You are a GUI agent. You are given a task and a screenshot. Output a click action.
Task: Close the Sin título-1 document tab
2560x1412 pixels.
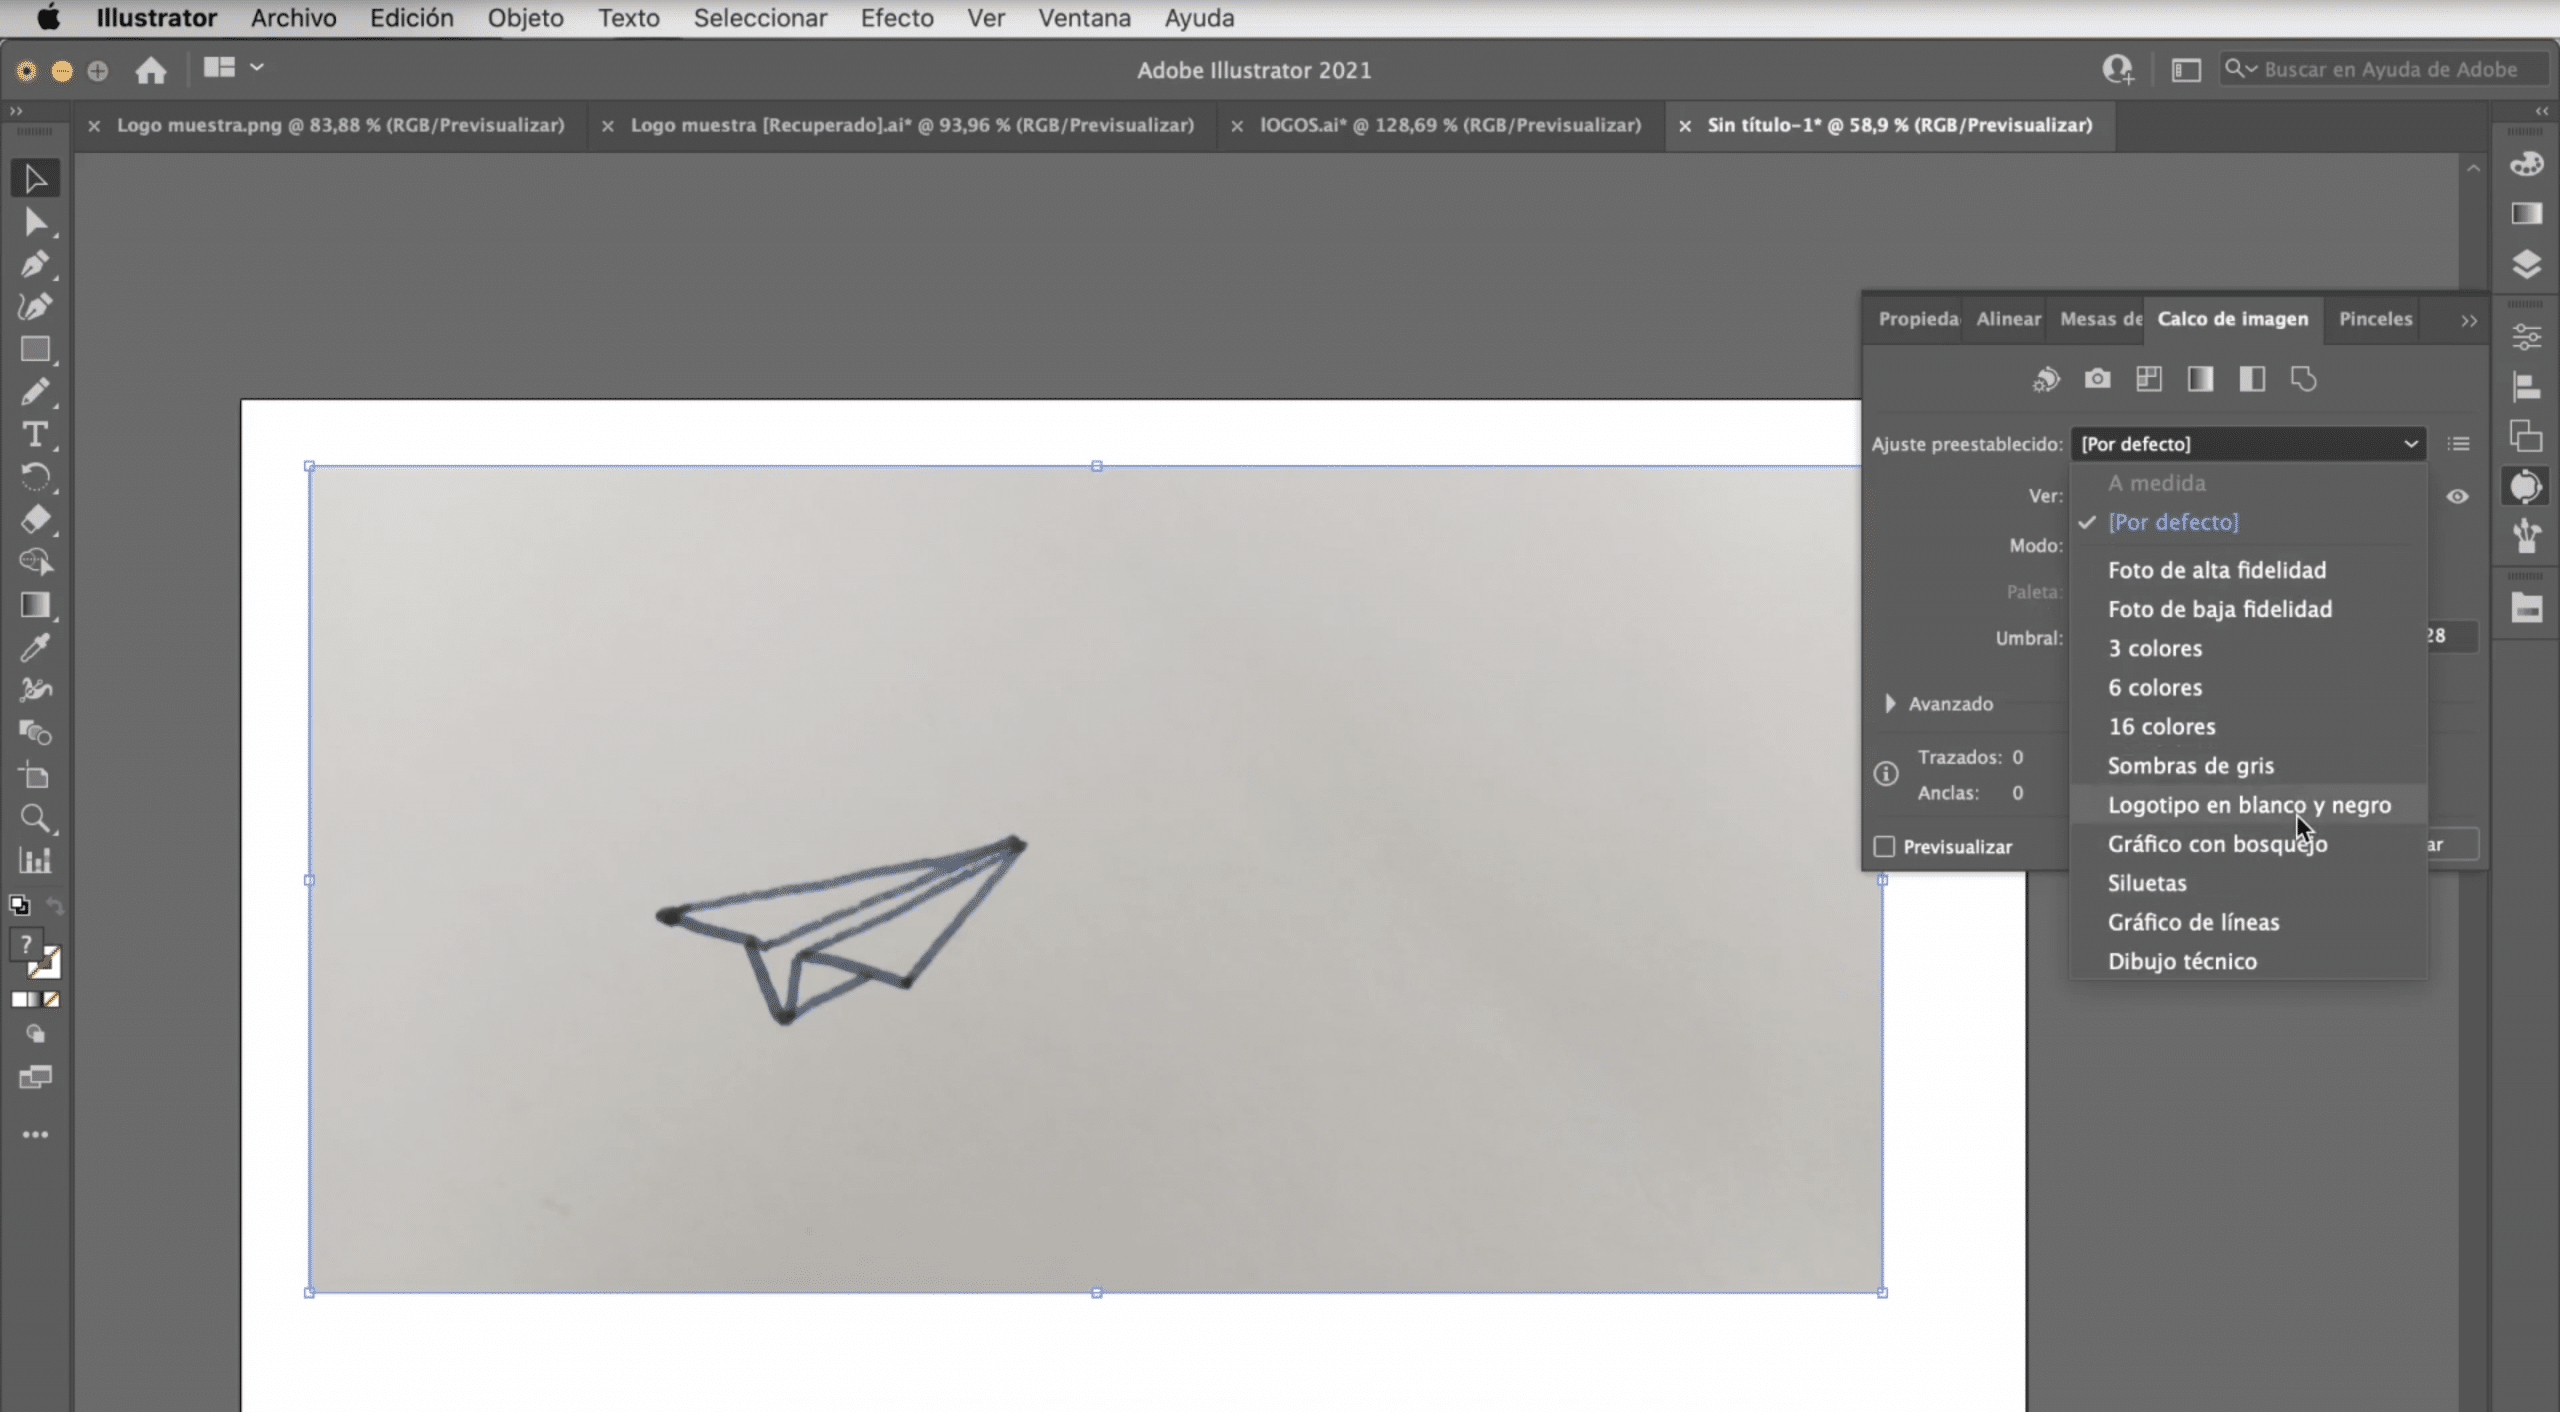(1685, 126)
